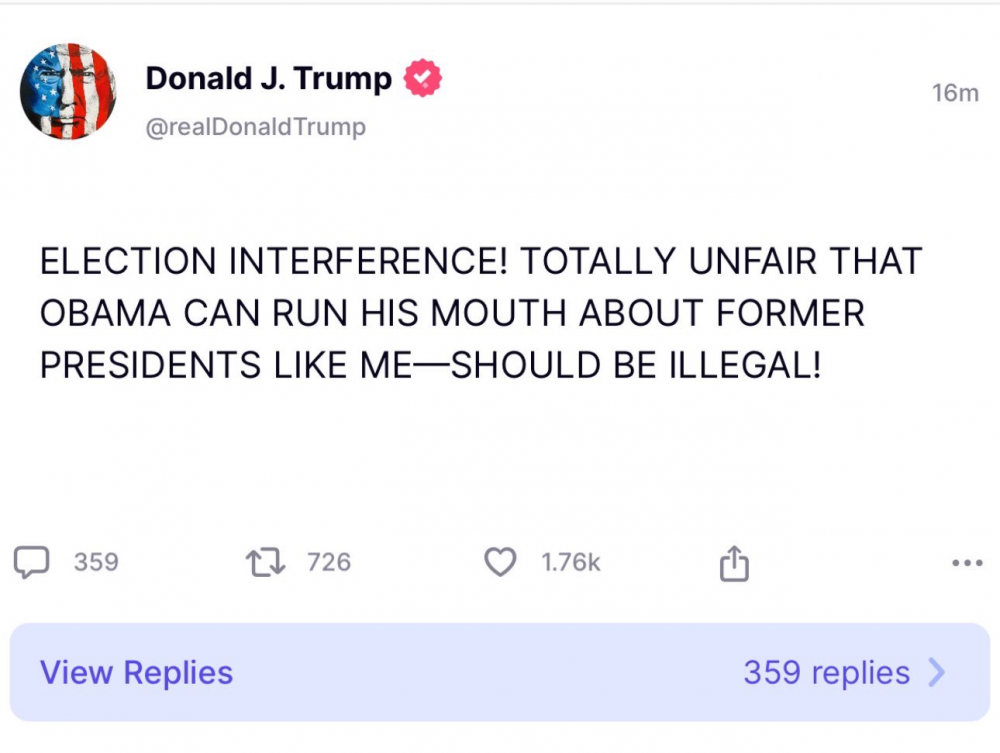Open the share icon for this post
The width and height of the screenshot is (1000, 753).
click(734, 564)
